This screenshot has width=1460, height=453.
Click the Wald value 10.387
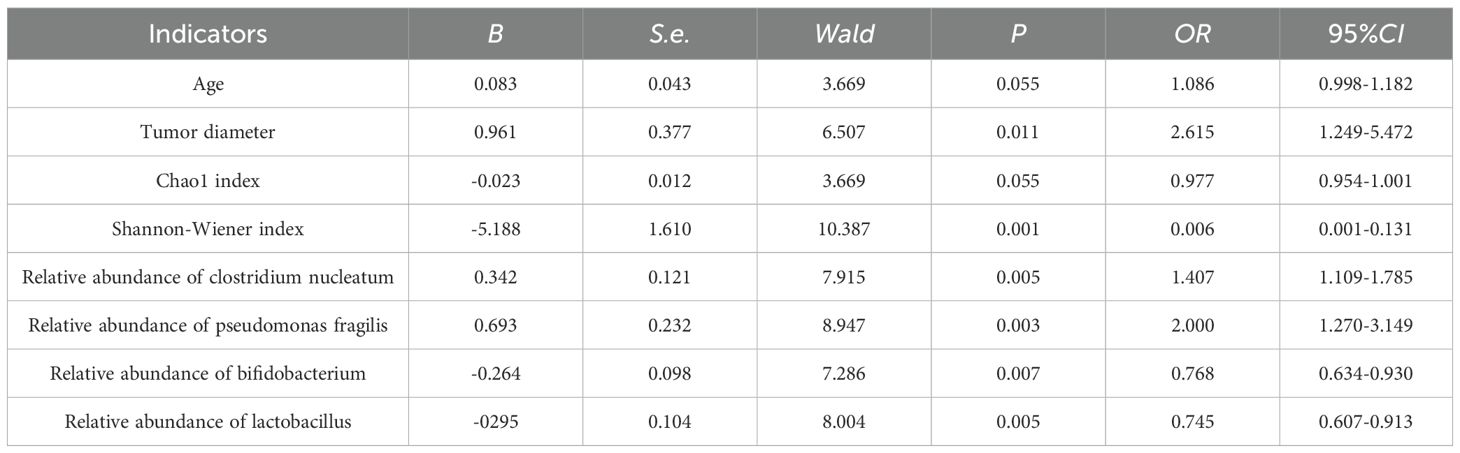843,228
